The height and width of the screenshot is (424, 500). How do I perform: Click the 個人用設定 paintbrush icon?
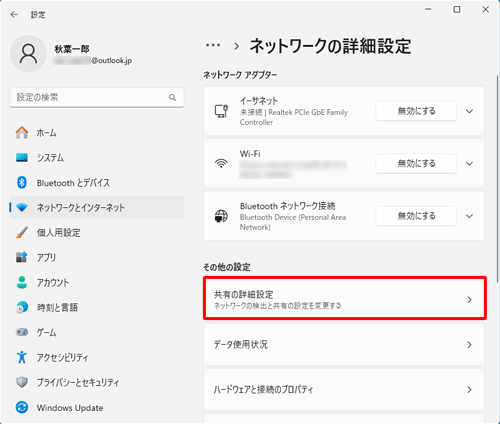(x=22, y=233)
